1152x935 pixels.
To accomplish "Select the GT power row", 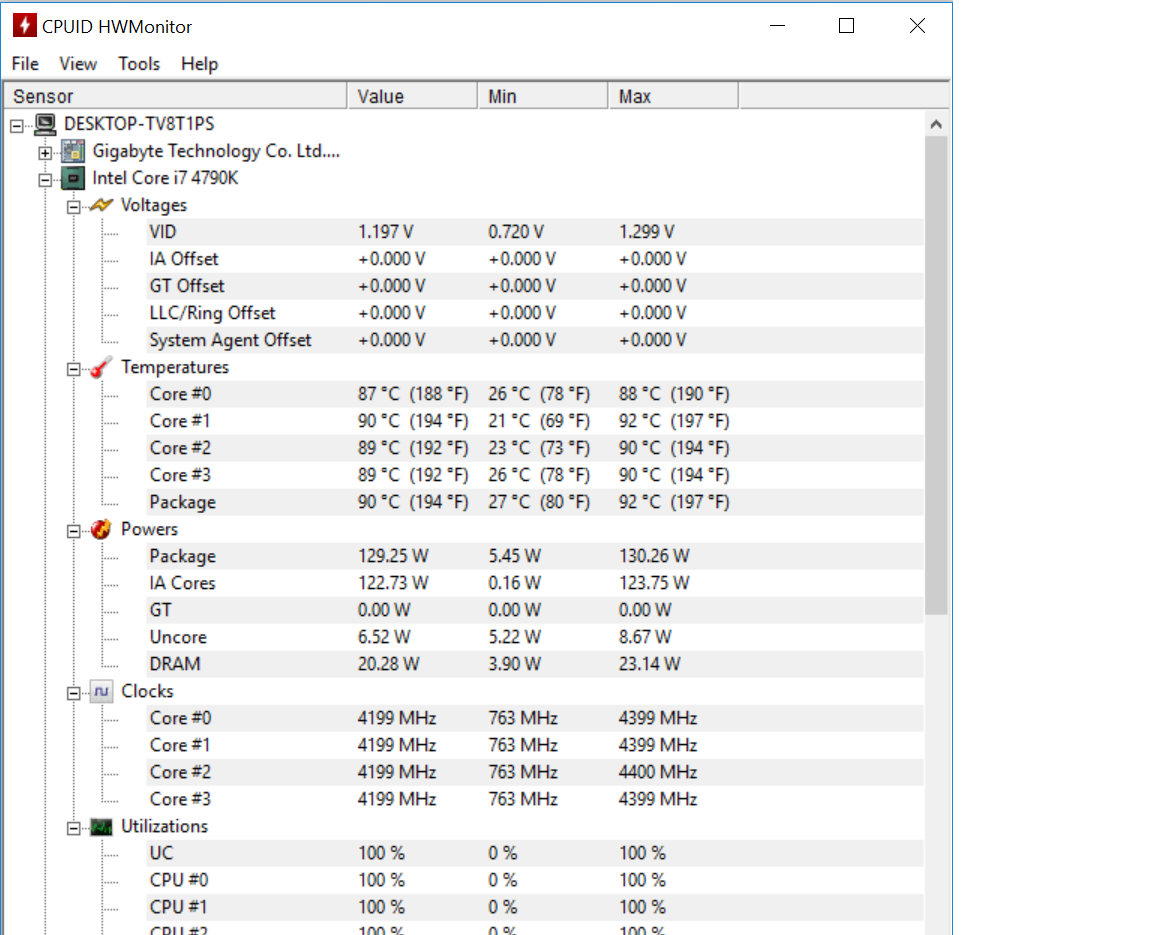I will [535, 610].
